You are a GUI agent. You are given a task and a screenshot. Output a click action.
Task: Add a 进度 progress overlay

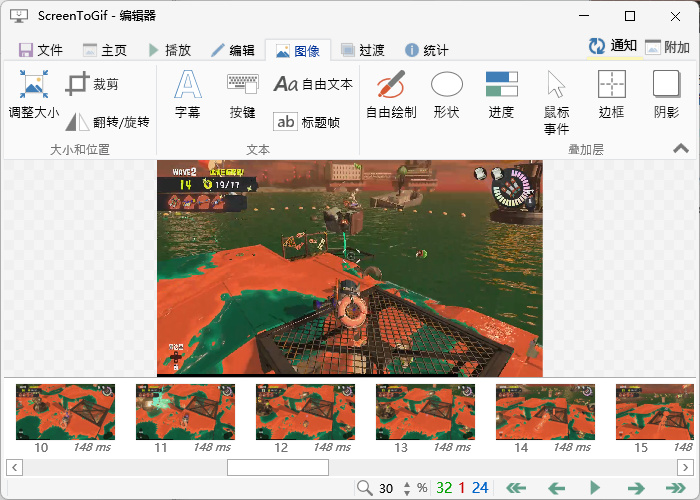pos(501,95)
